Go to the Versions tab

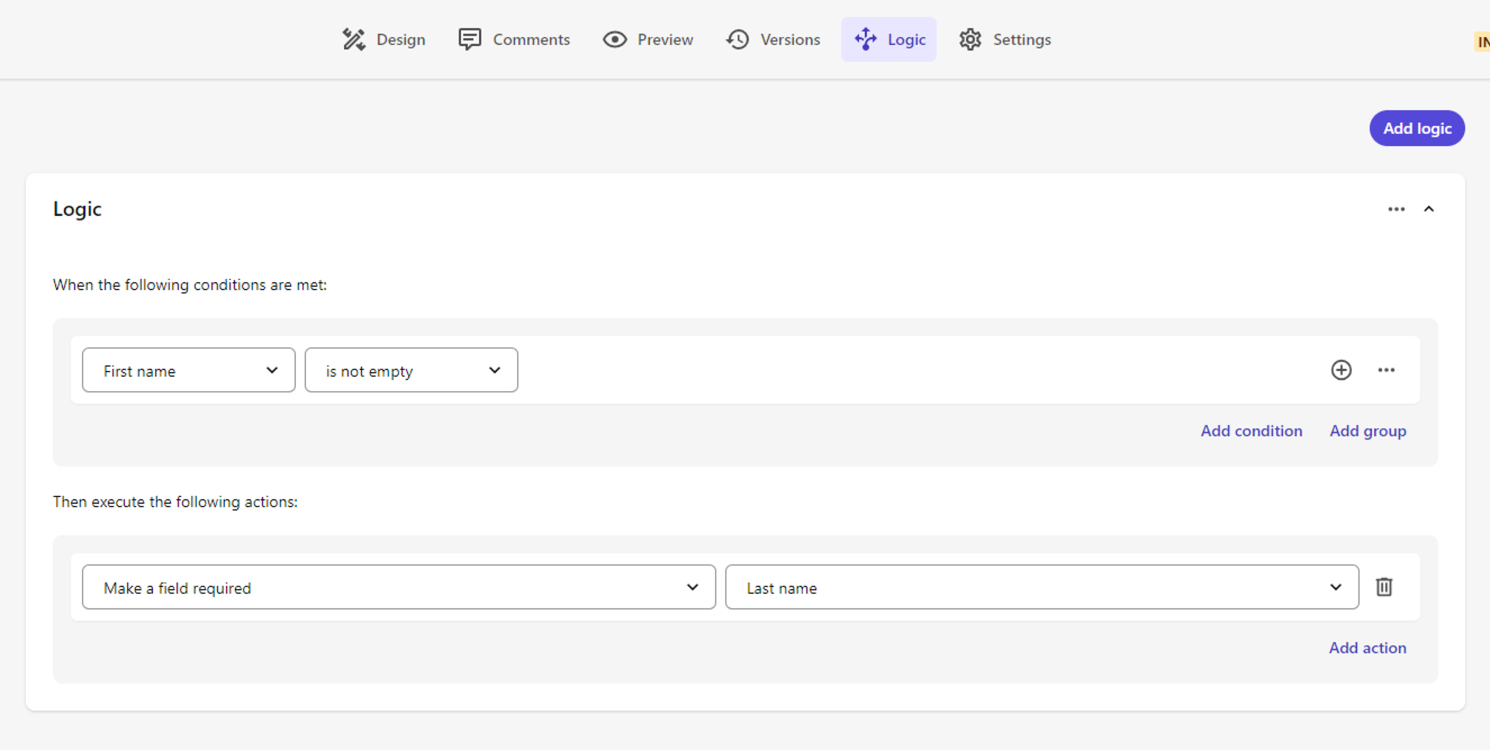[x=774, y=40]
